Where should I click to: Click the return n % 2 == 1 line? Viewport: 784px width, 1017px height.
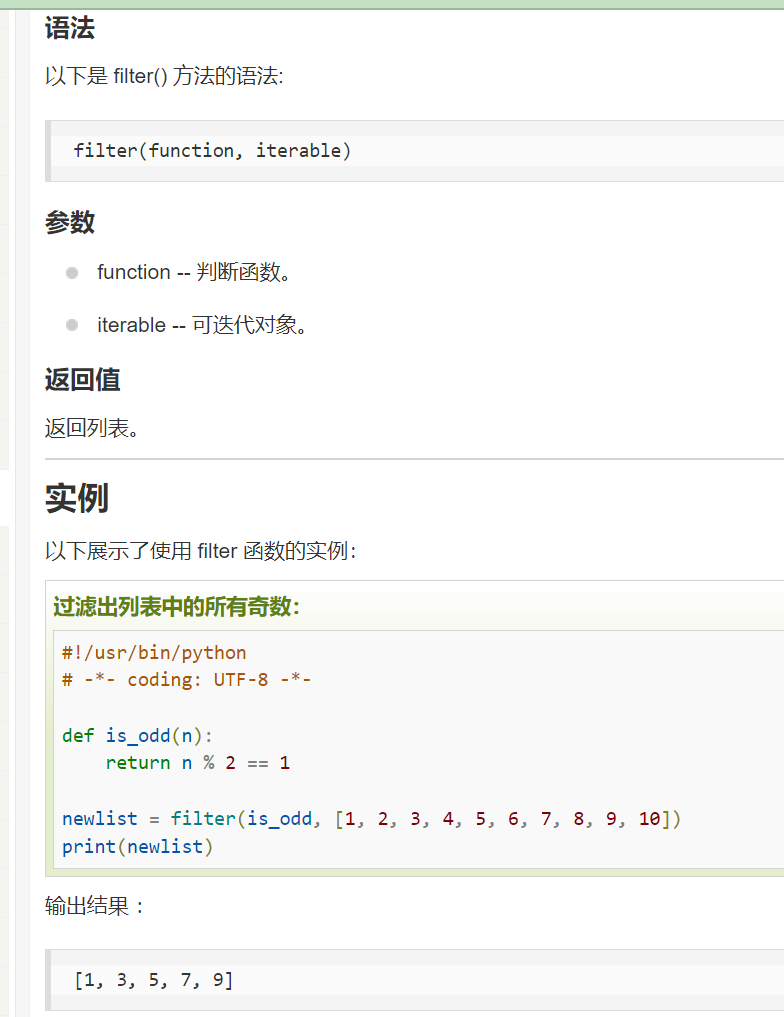pos(198,763)
